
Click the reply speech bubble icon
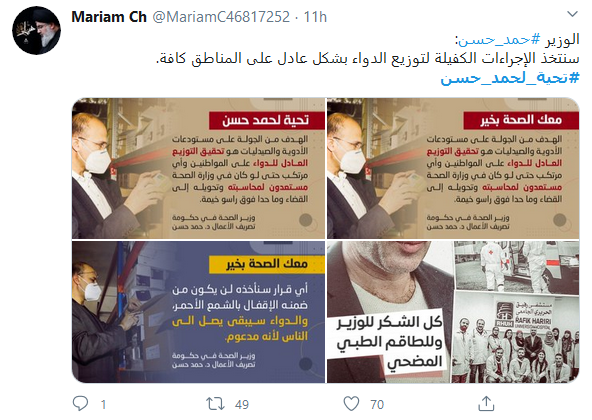tap(80, 404)
